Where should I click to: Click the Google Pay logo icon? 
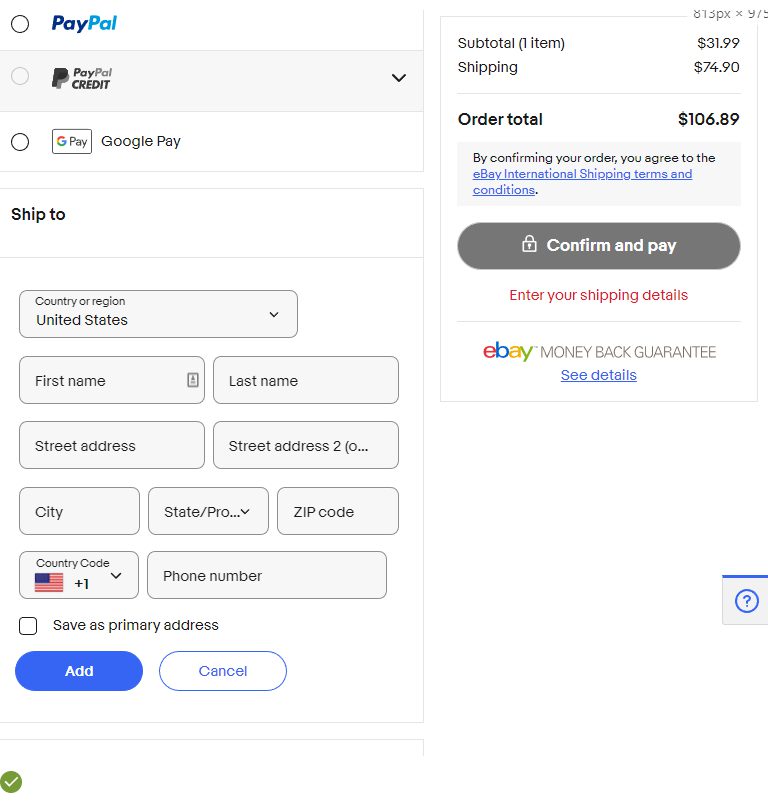72,141
